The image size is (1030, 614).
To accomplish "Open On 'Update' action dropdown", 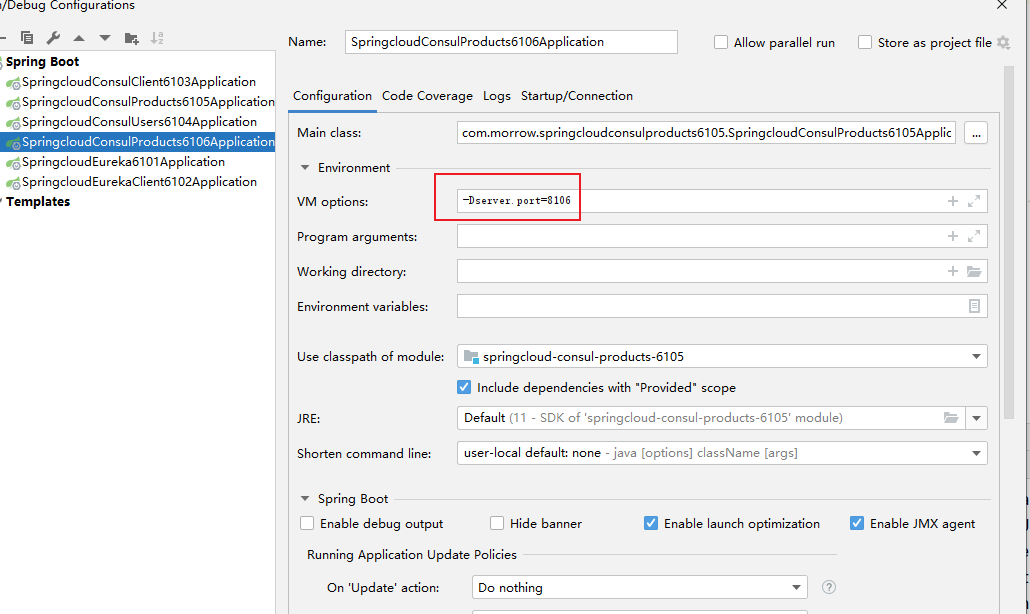I will 639,587.
